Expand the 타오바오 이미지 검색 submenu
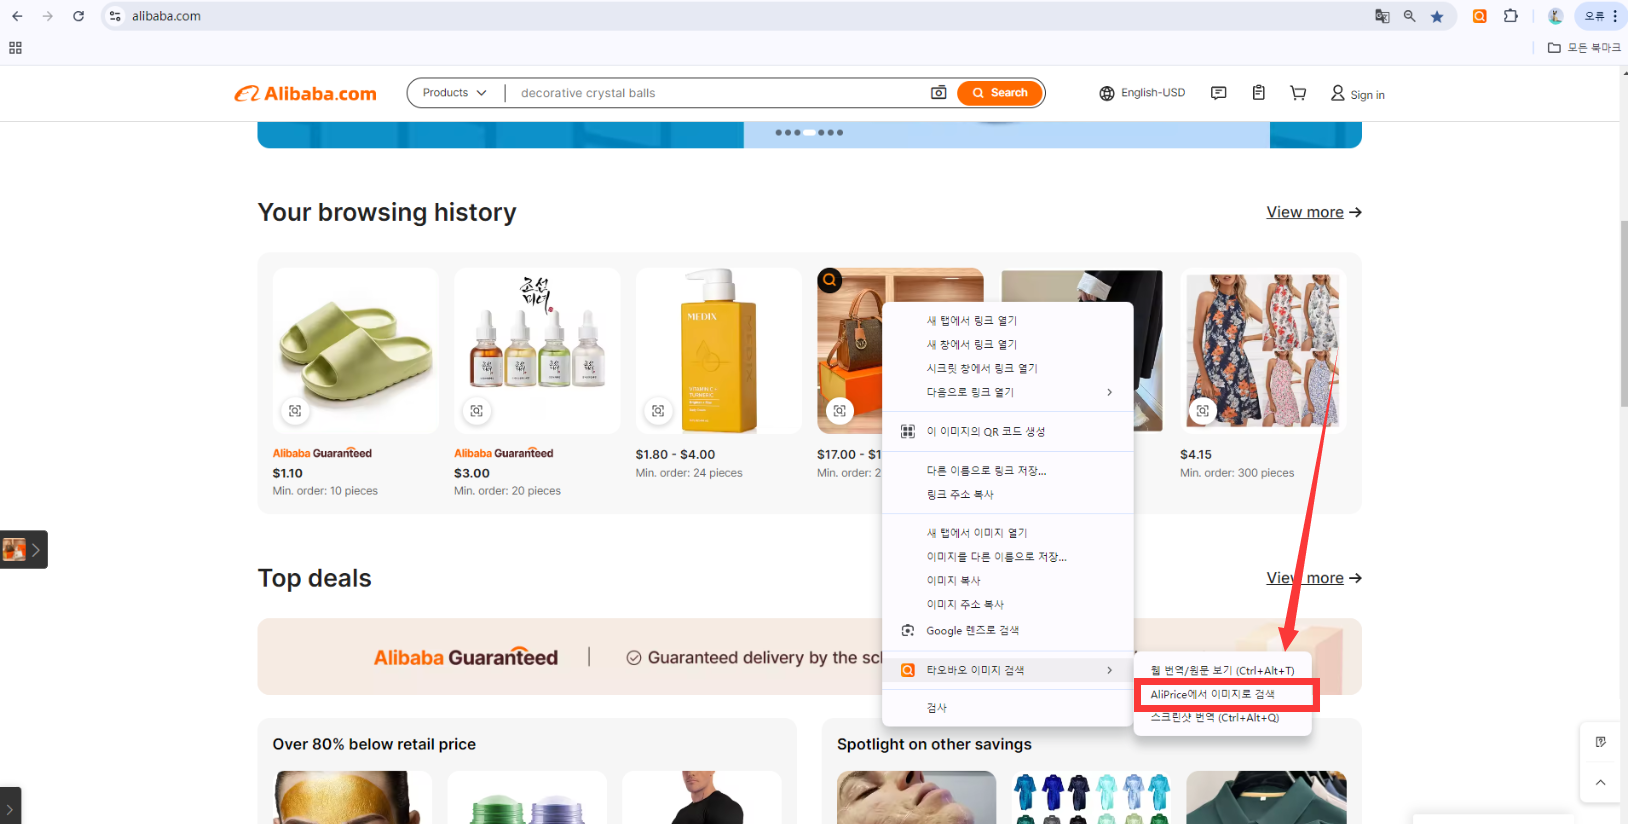Screen dimensions: 1628x824 coord(1008,670)
